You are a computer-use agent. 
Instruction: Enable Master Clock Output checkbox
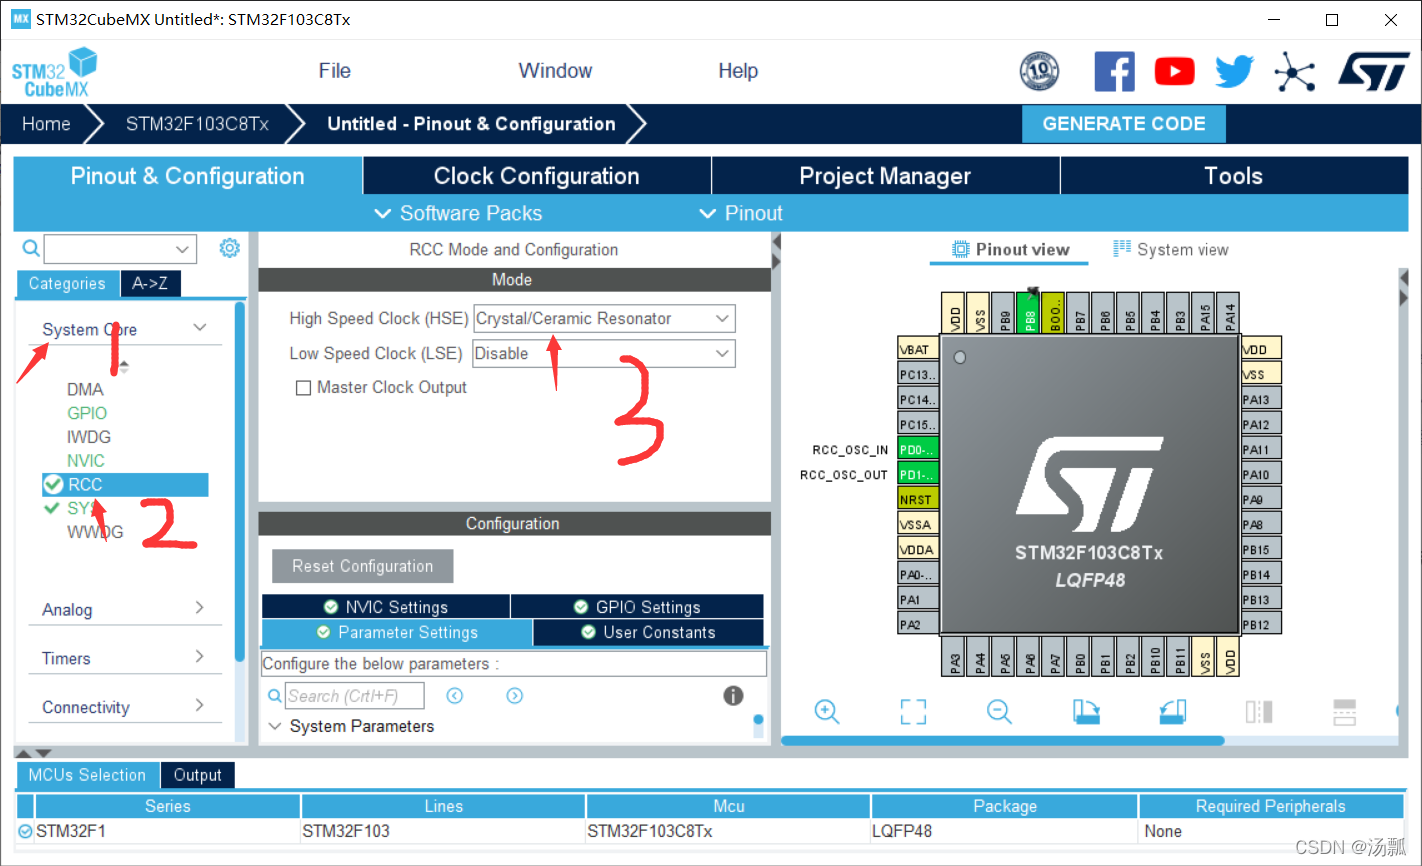(303, 388)
